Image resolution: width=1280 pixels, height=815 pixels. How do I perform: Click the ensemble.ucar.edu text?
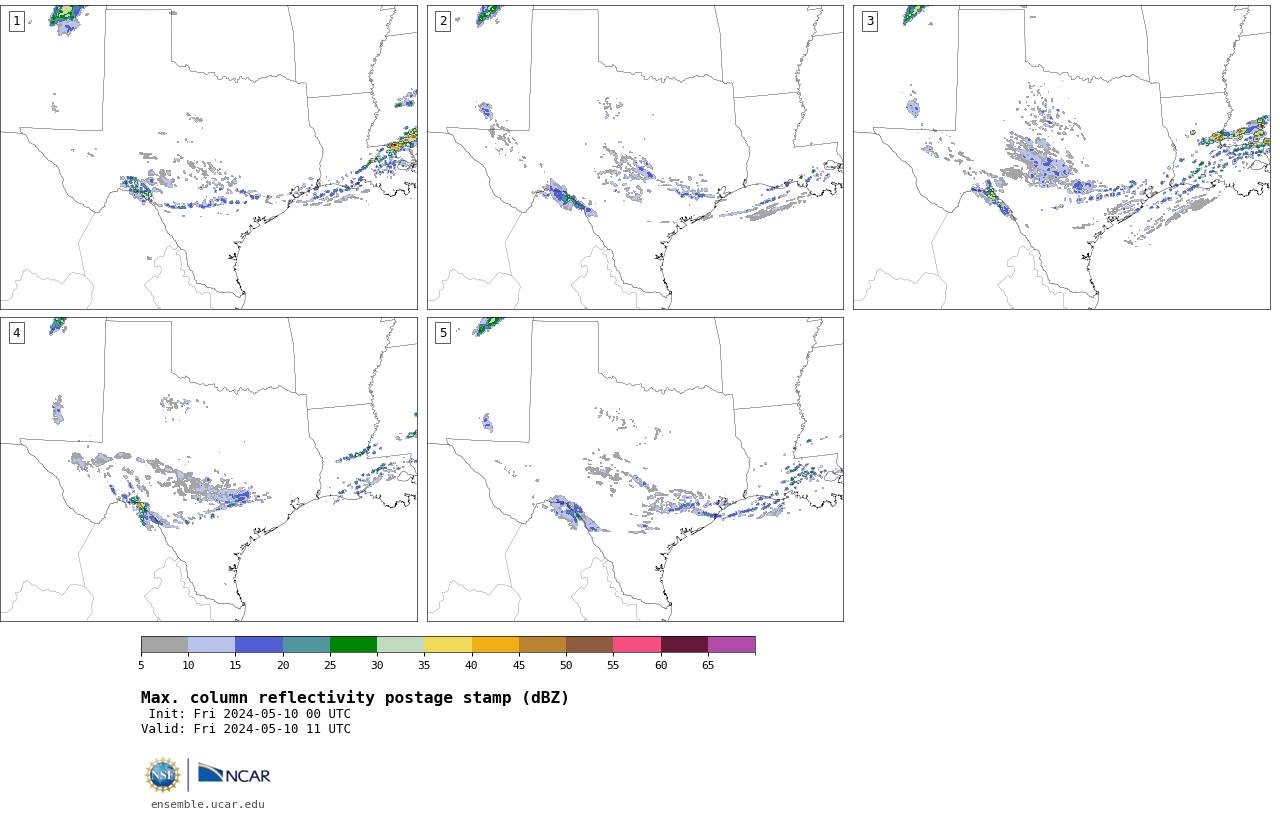click(x=208, y=804)
